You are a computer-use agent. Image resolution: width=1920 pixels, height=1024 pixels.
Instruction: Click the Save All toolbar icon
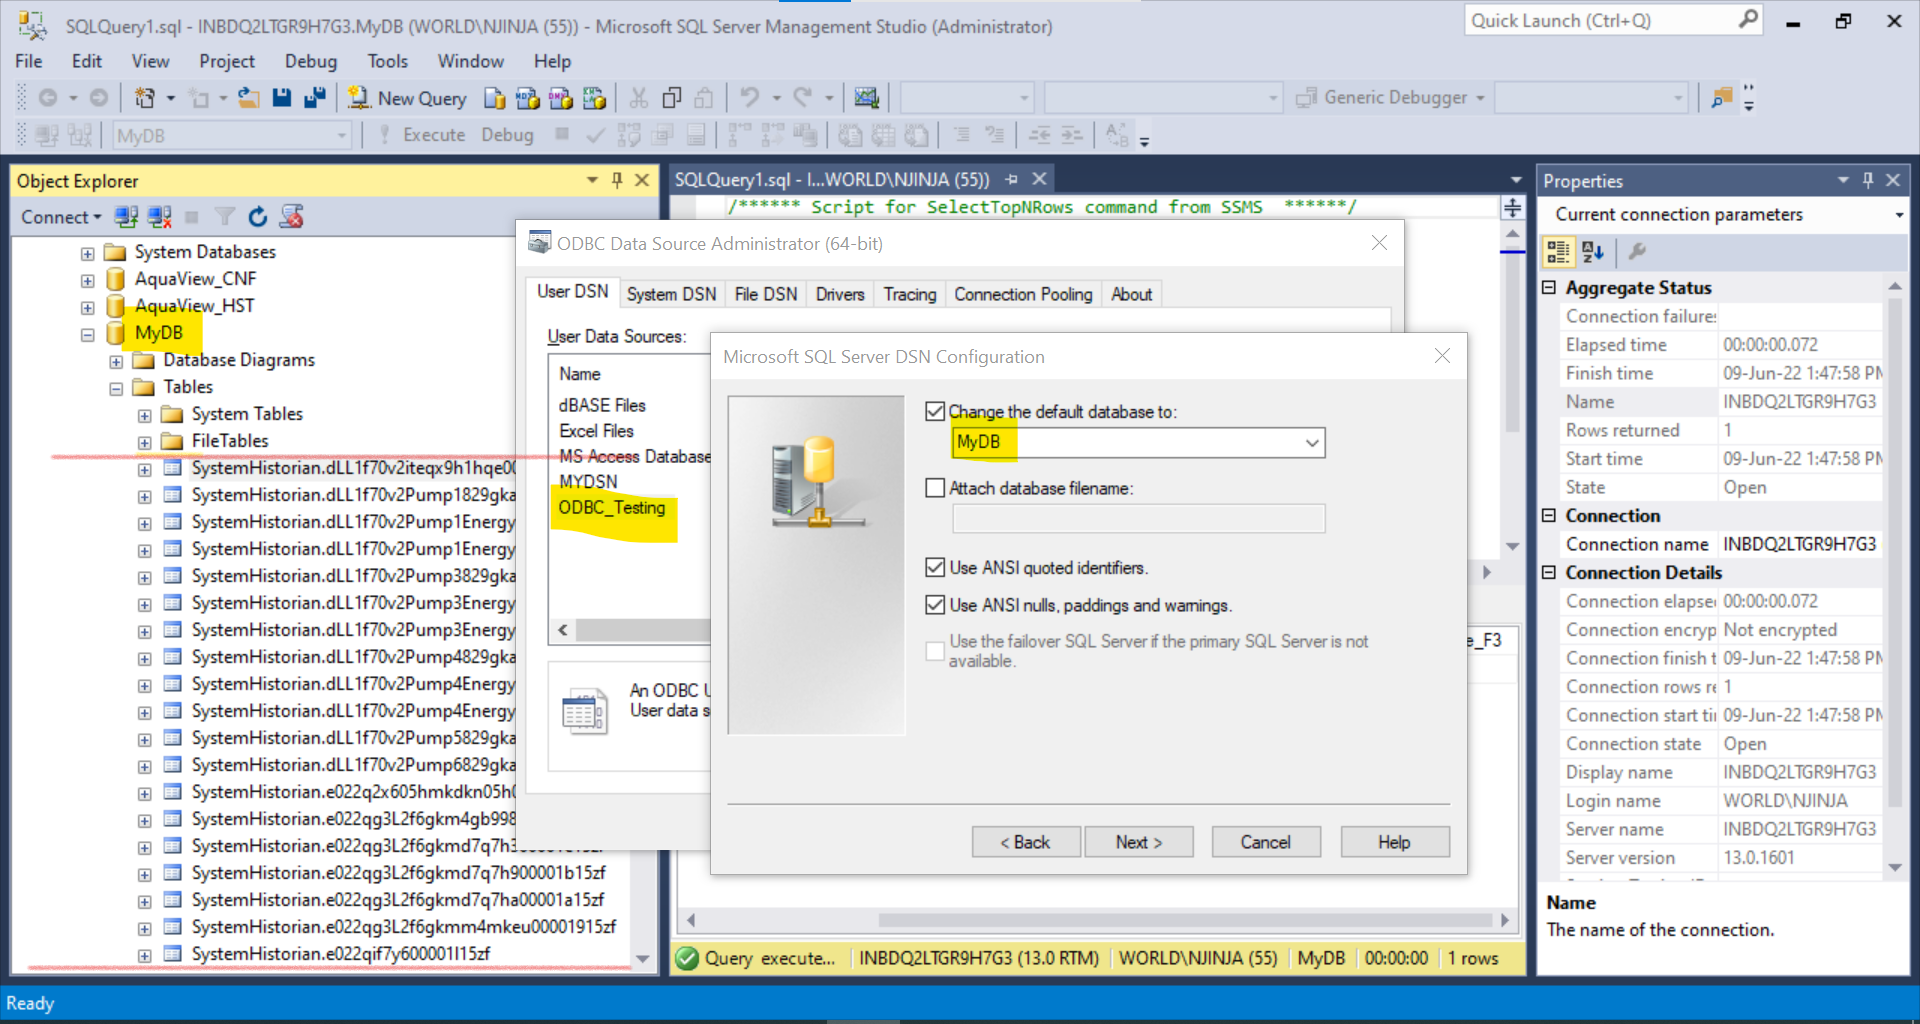click(x=315, y=98)
